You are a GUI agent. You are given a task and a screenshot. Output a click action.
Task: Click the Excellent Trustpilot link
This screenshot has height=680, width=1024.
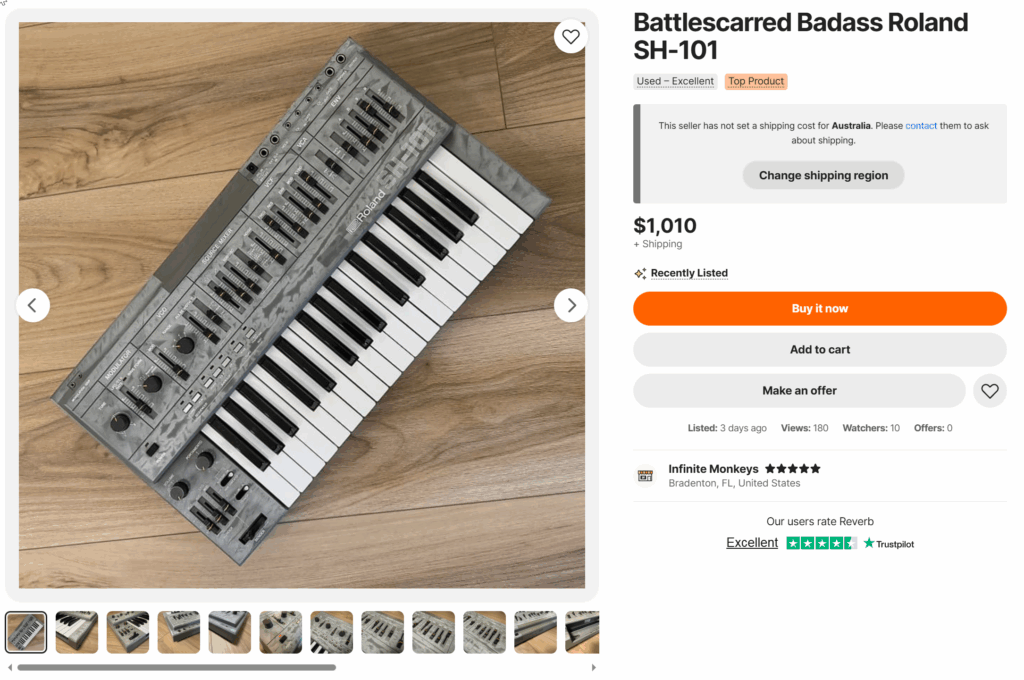click(752, 543)
